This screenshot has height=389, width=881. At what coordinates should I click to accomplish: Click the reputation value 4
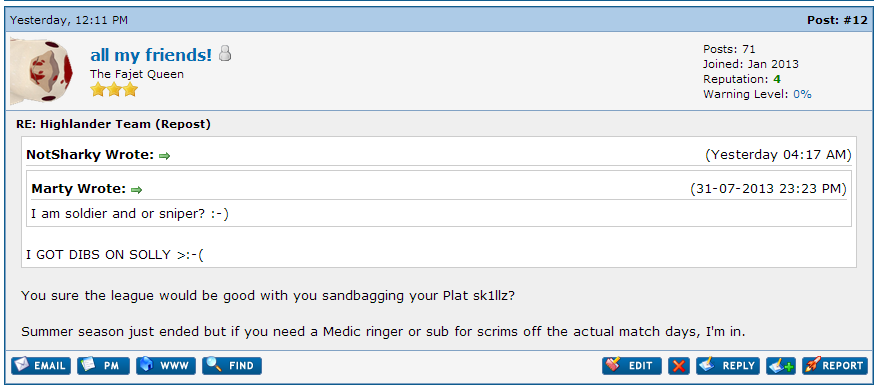[x=776, y=79]
